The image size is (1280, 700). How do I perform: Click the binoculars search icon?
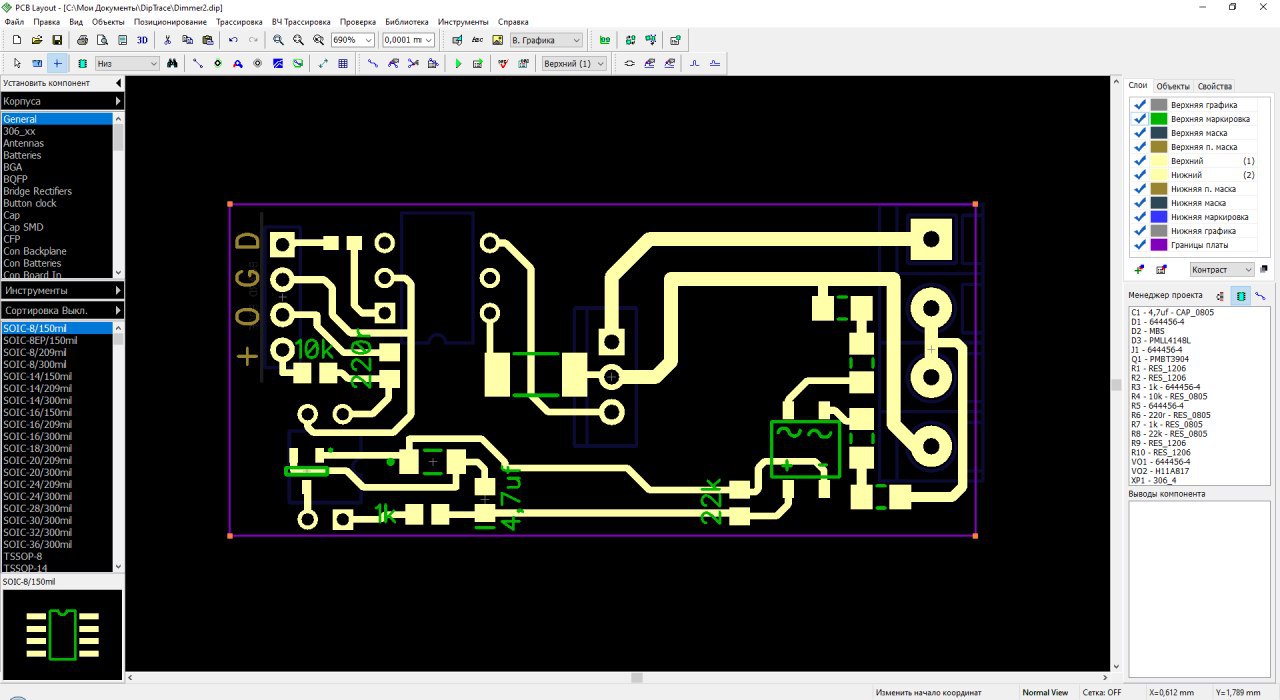tap(172, 63)
